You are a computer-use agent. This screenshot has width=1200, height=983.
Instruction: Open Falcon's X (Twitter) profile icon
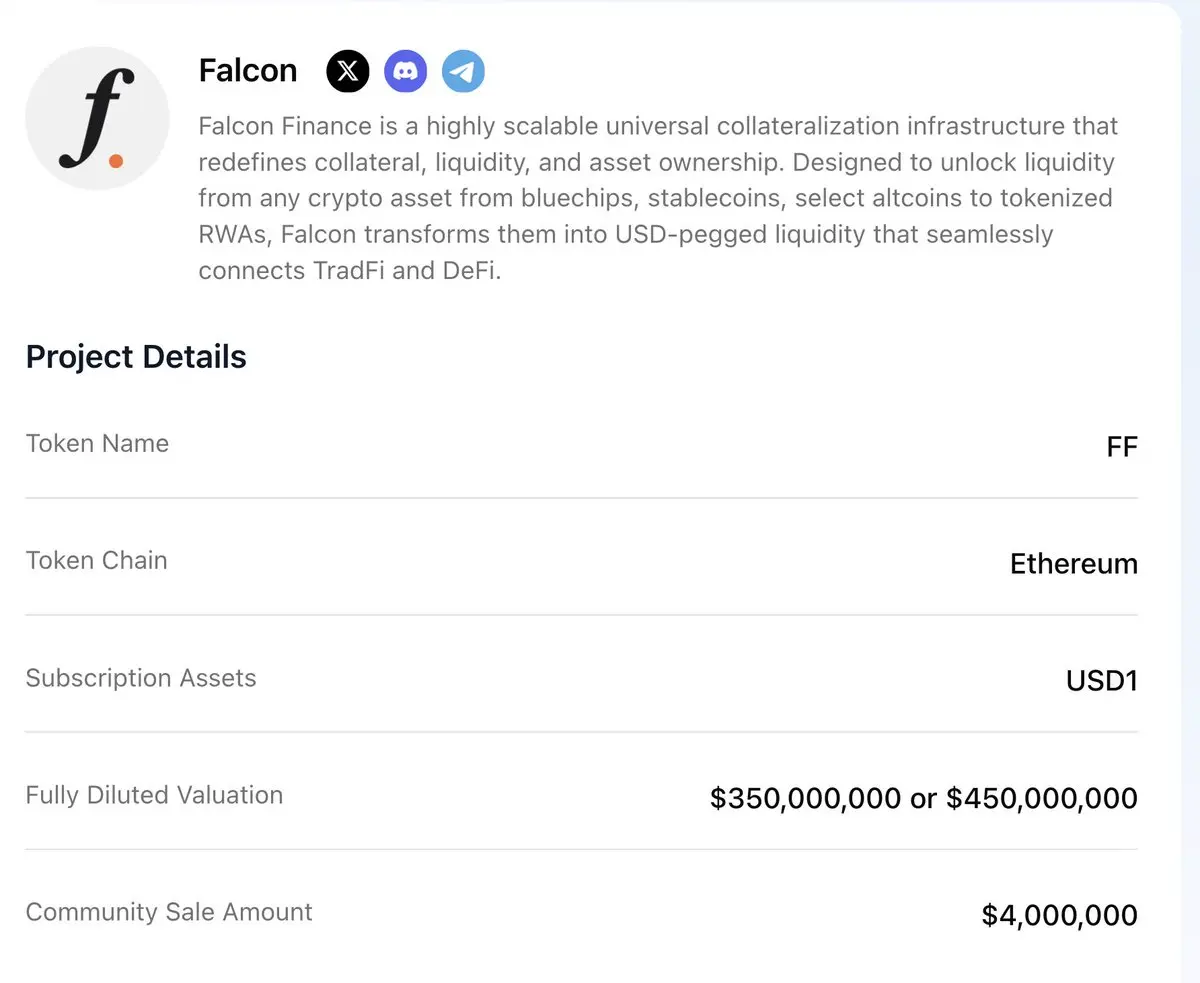348,71
